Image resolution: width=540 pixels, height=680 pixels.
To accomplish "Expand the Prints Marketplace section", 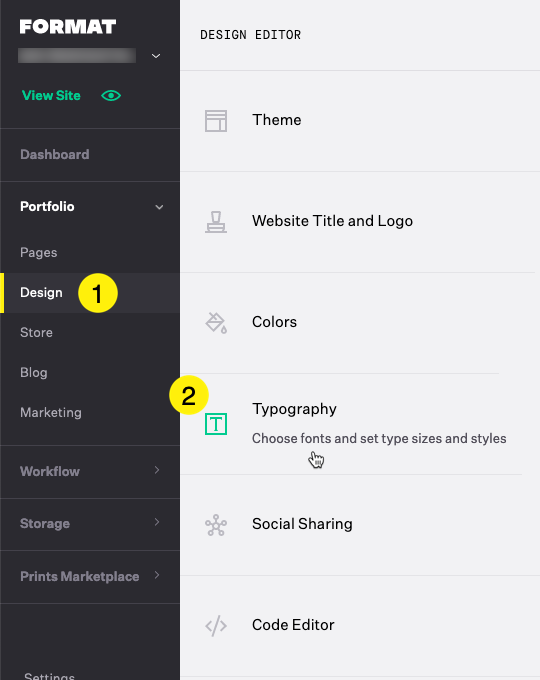I will click(x=90, y=576).
